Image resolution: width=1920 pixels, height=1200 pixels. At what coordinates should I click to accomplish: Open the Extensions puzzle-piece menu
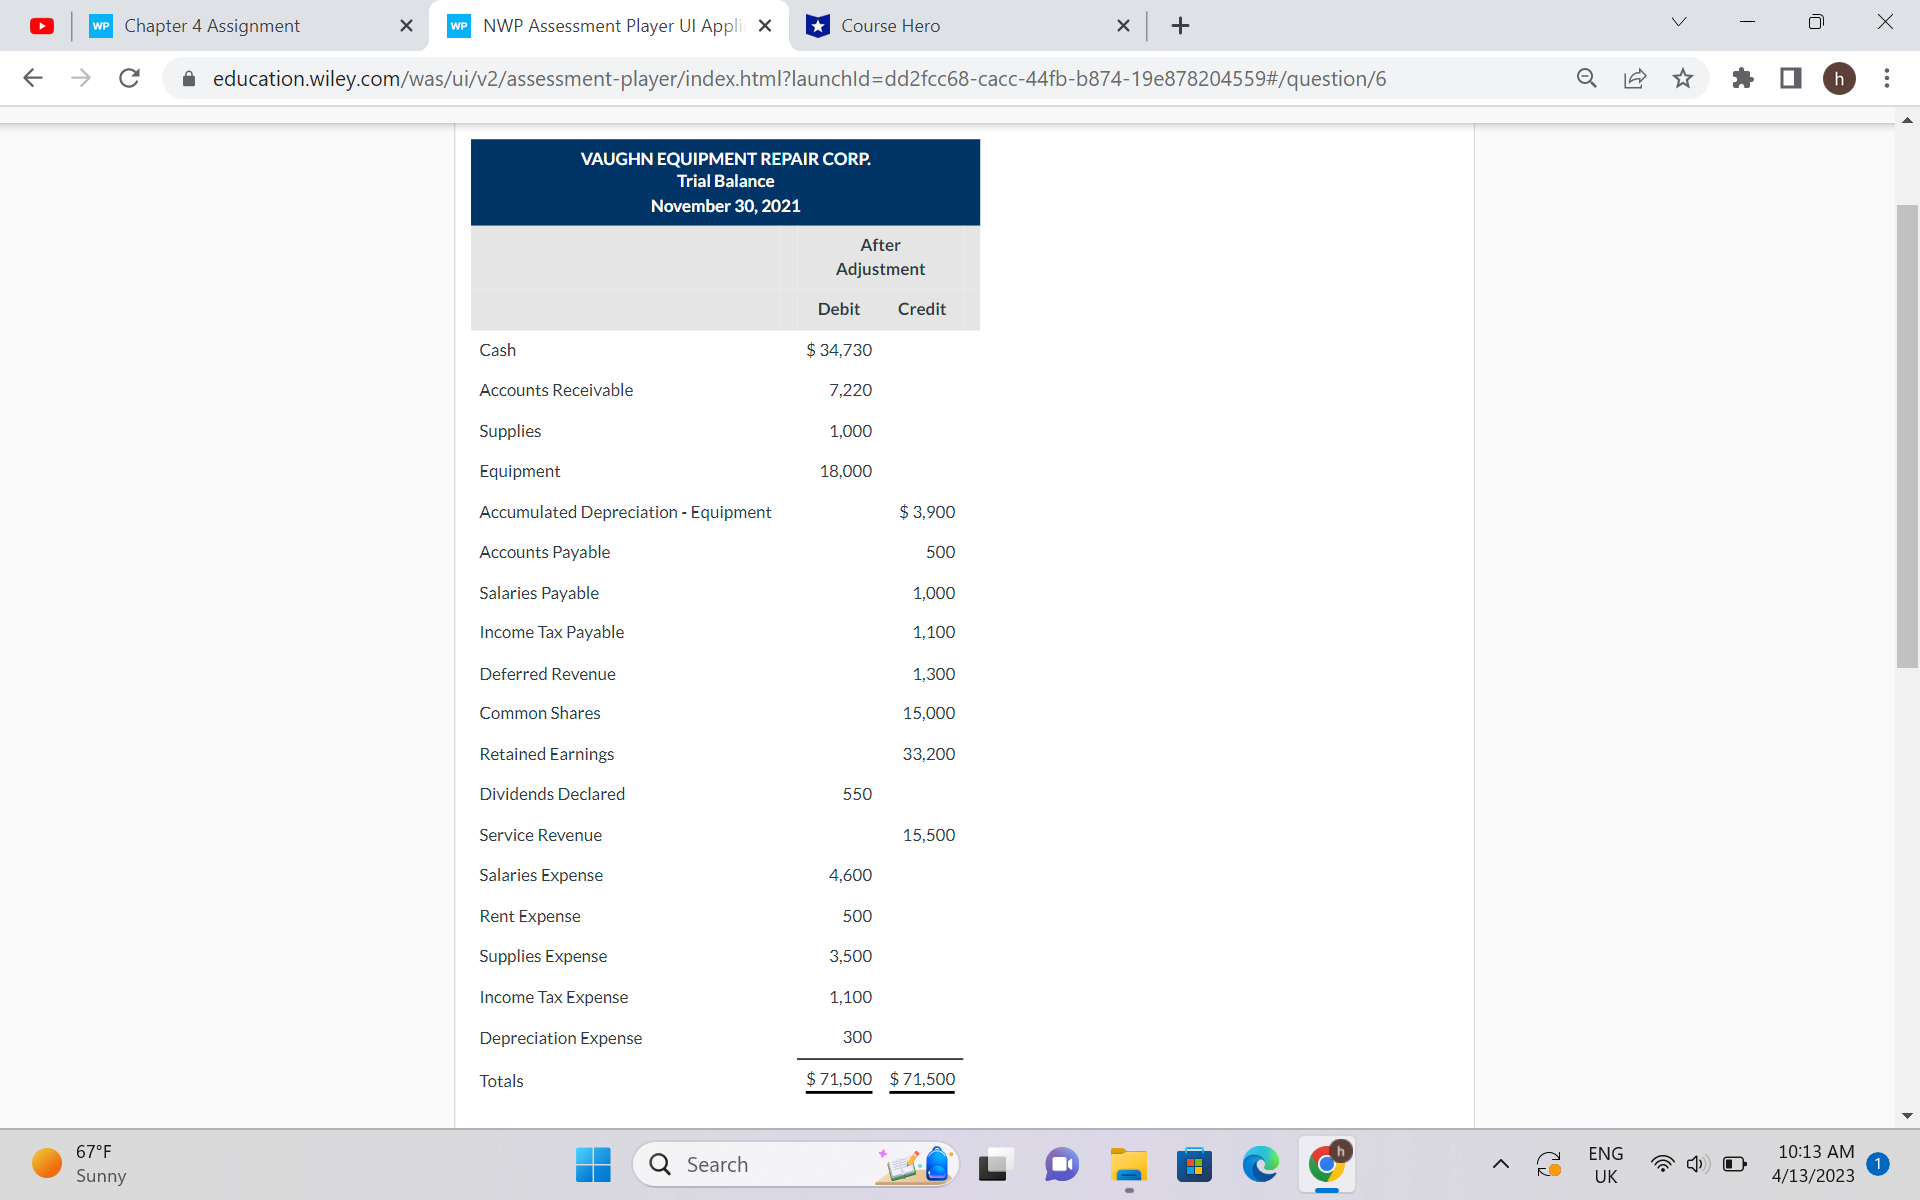click(1742, 78)
